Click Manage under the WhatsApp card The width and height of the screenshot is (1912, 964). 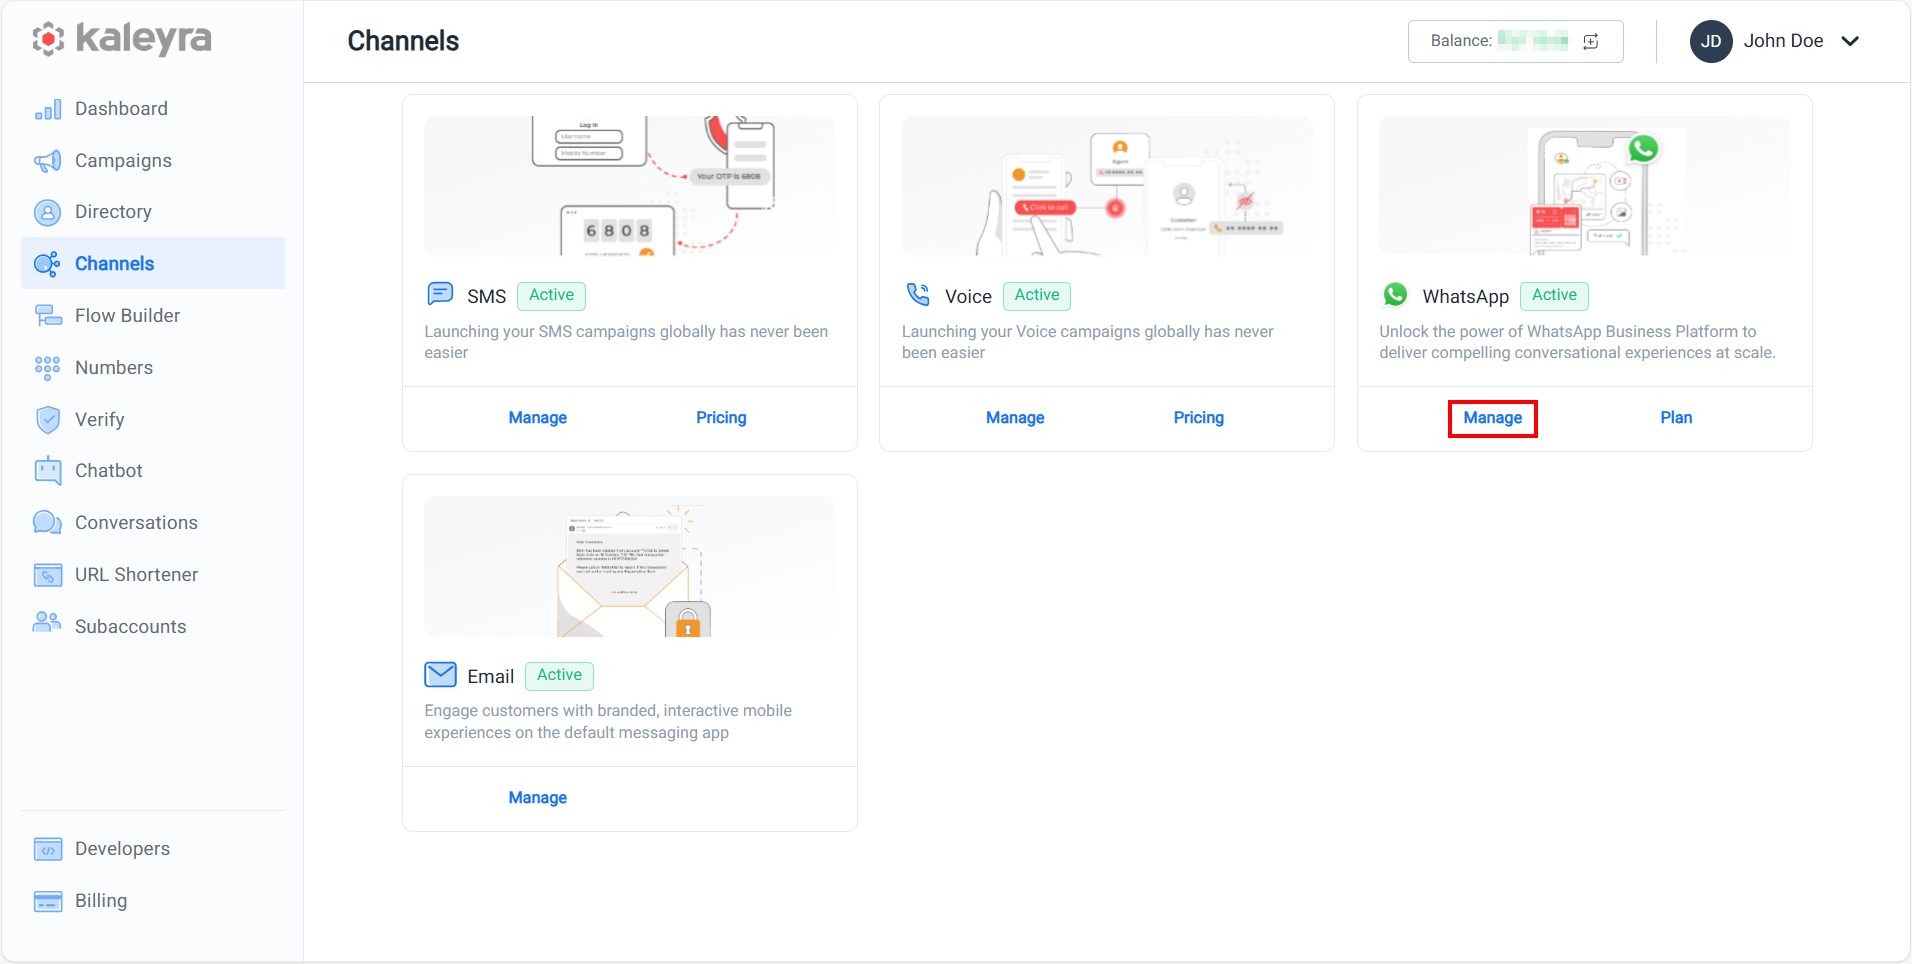click(x=1493, y=418)
